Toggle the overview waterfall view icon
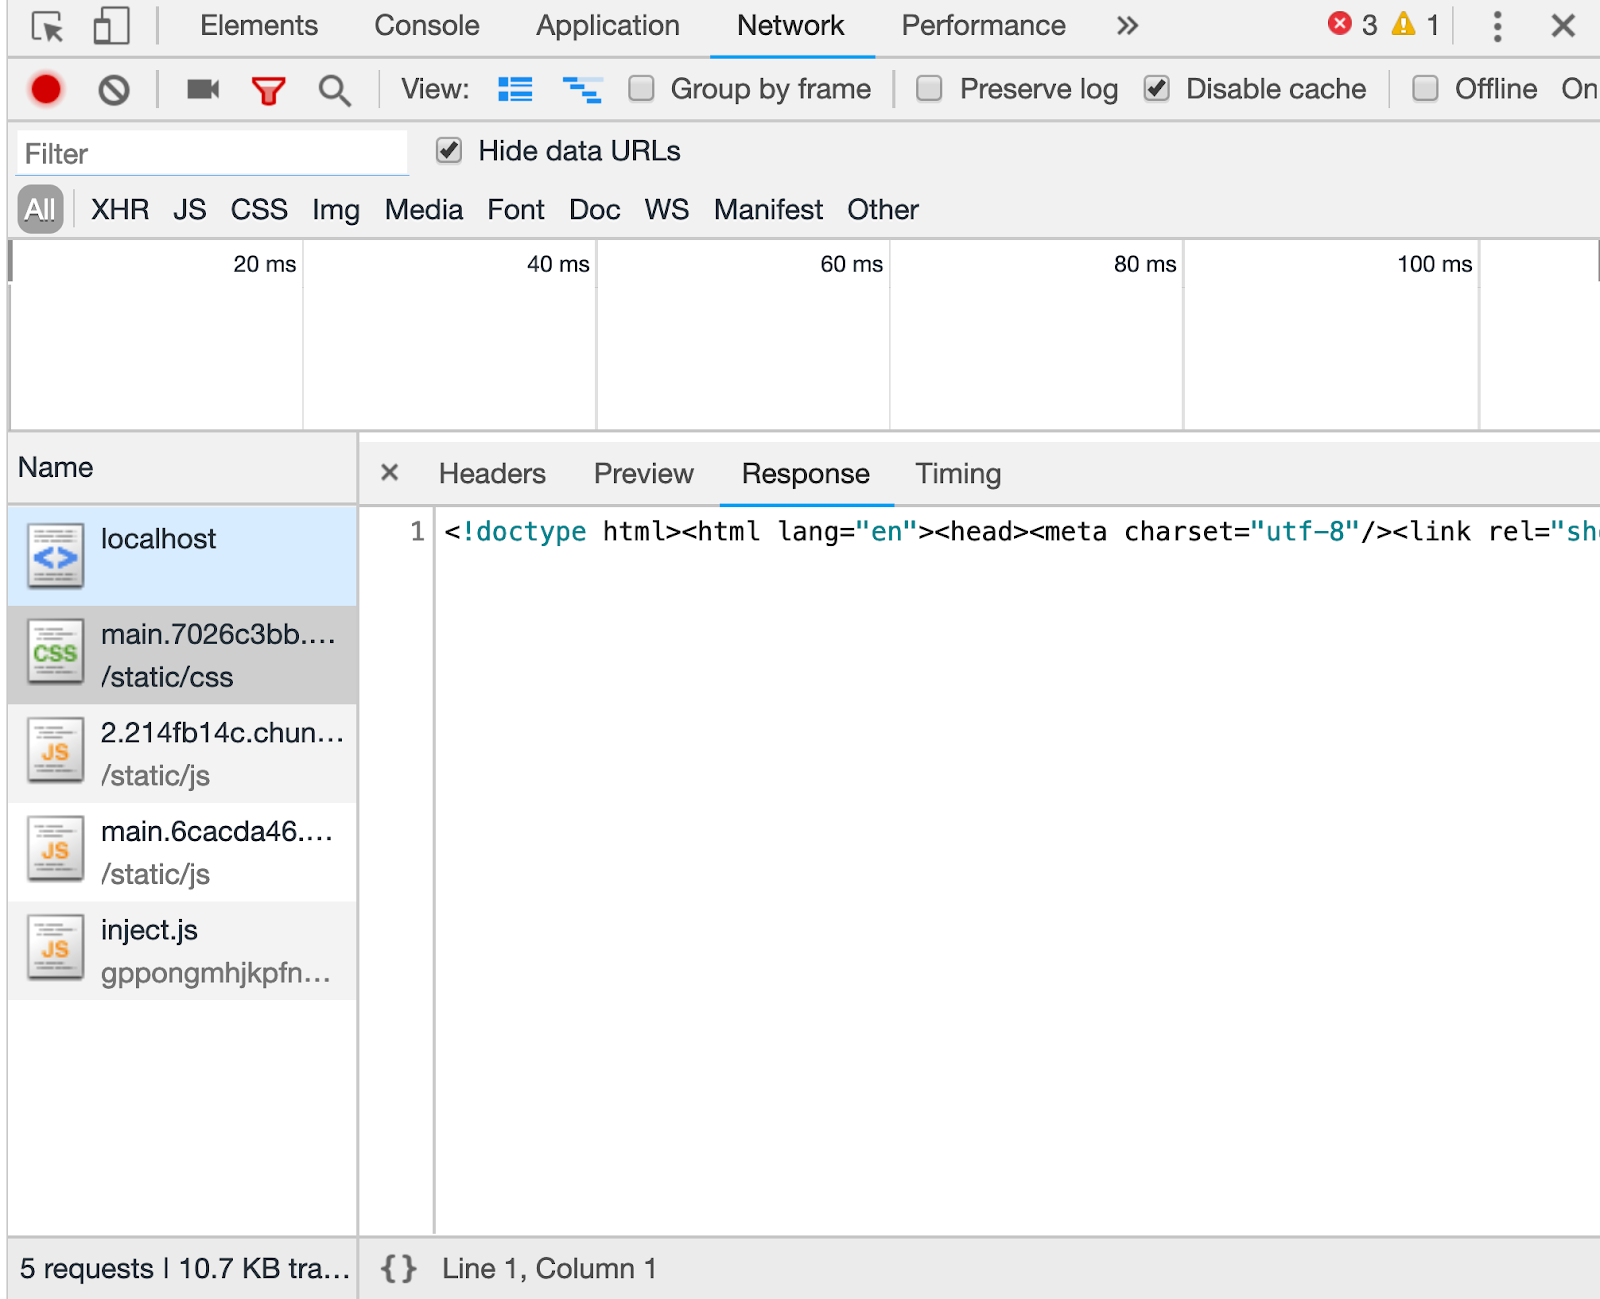The height and width of the screenshot is (1299, 1600). [582, 90]
